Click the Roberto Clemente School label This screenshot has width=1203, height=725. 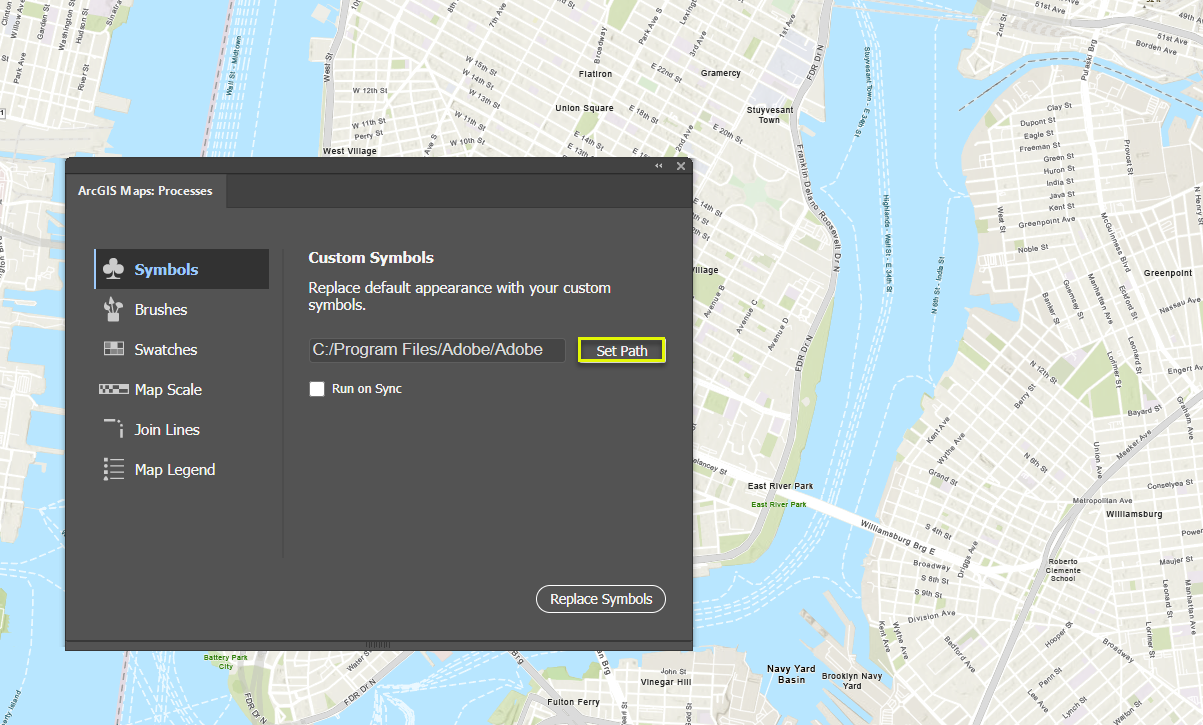pyautogui.click(x=1062, y=570)
